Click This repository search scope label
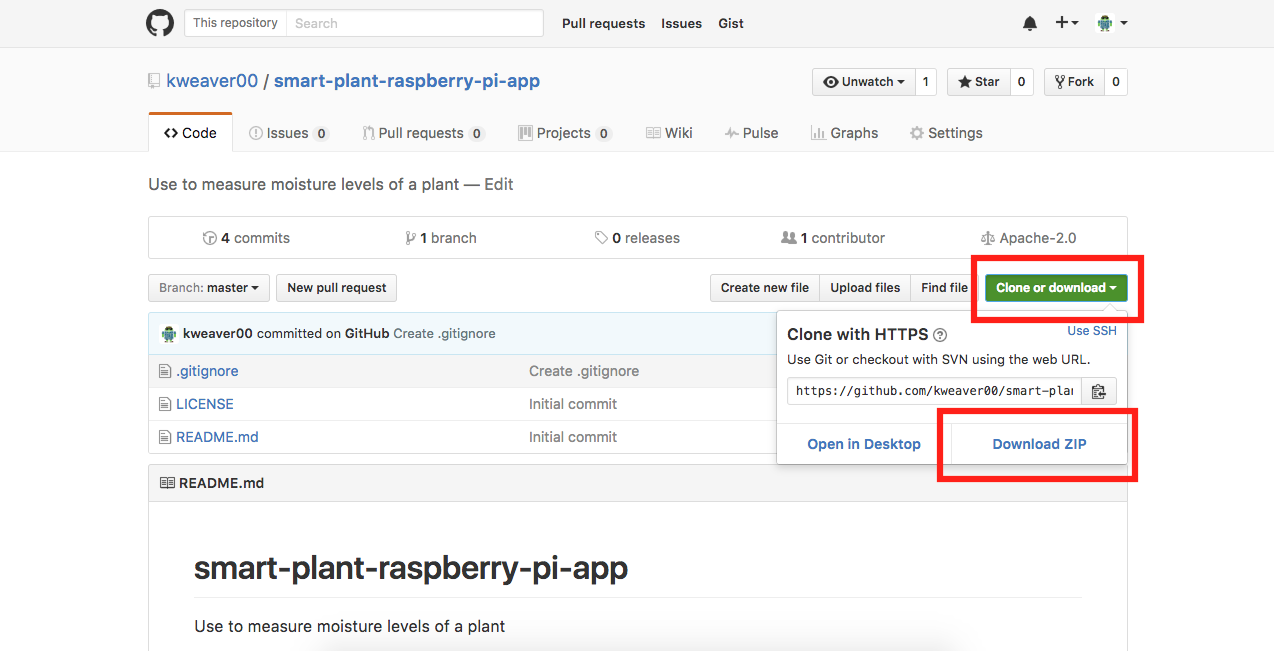 coord(235,23)
